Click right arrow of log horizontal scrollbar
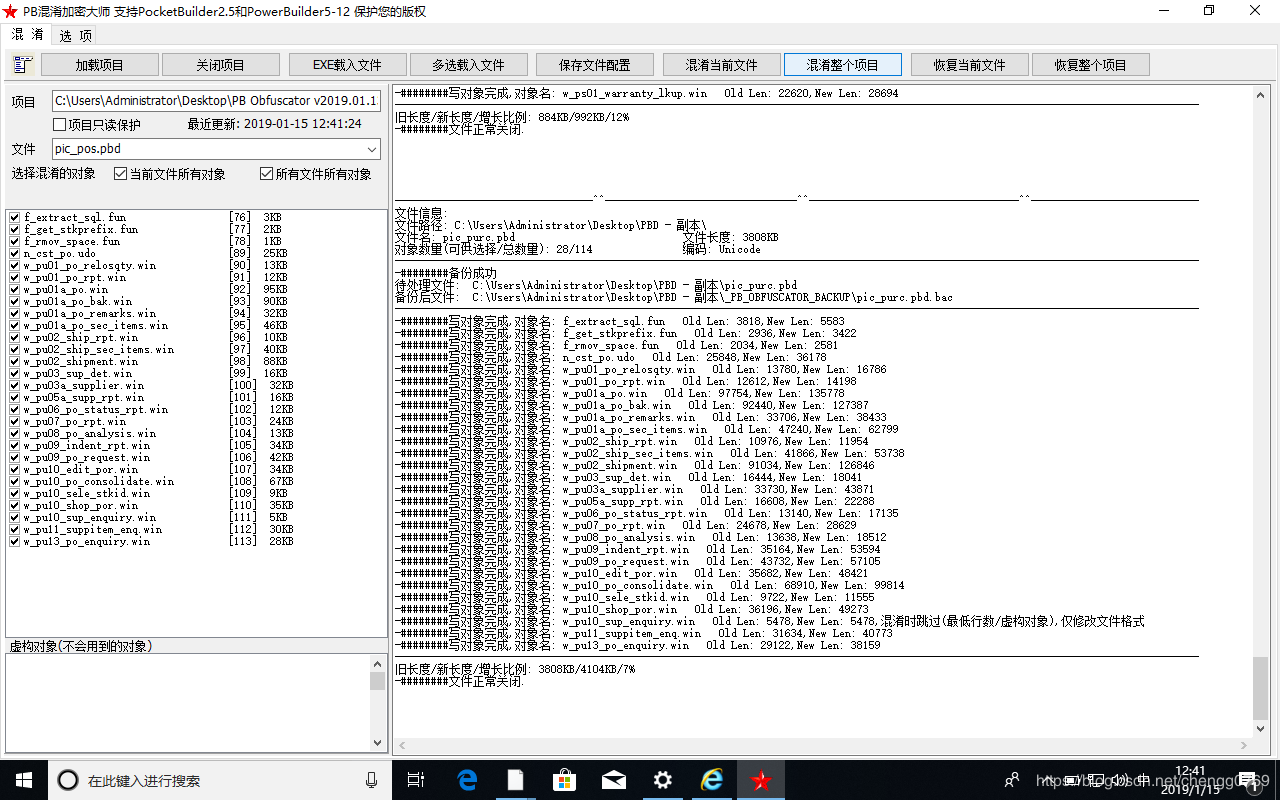The image size is (1280, 800). [x=1244, y=746]
